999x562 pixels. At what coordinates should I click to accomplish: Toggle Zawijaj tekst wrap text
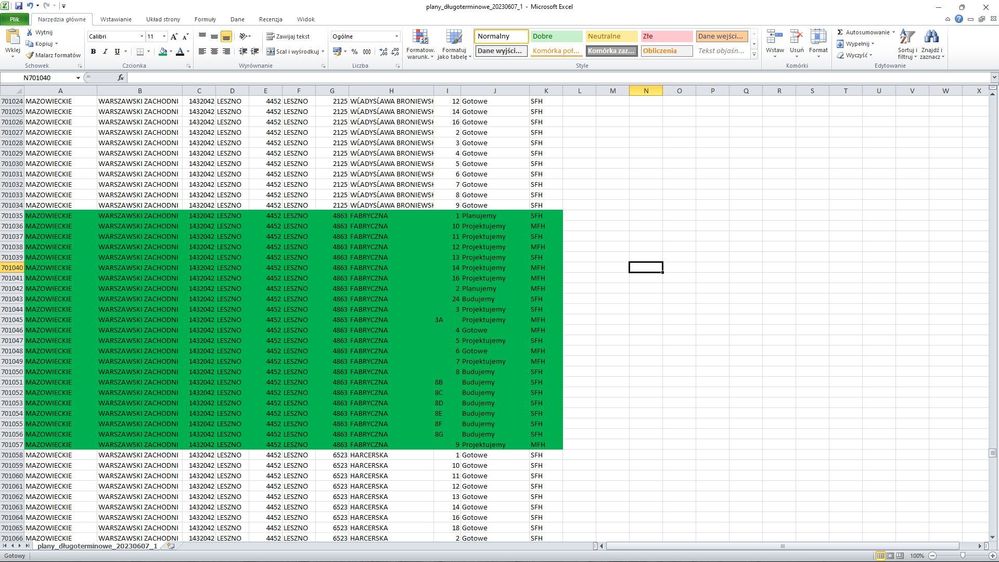(x=287, y=36)
